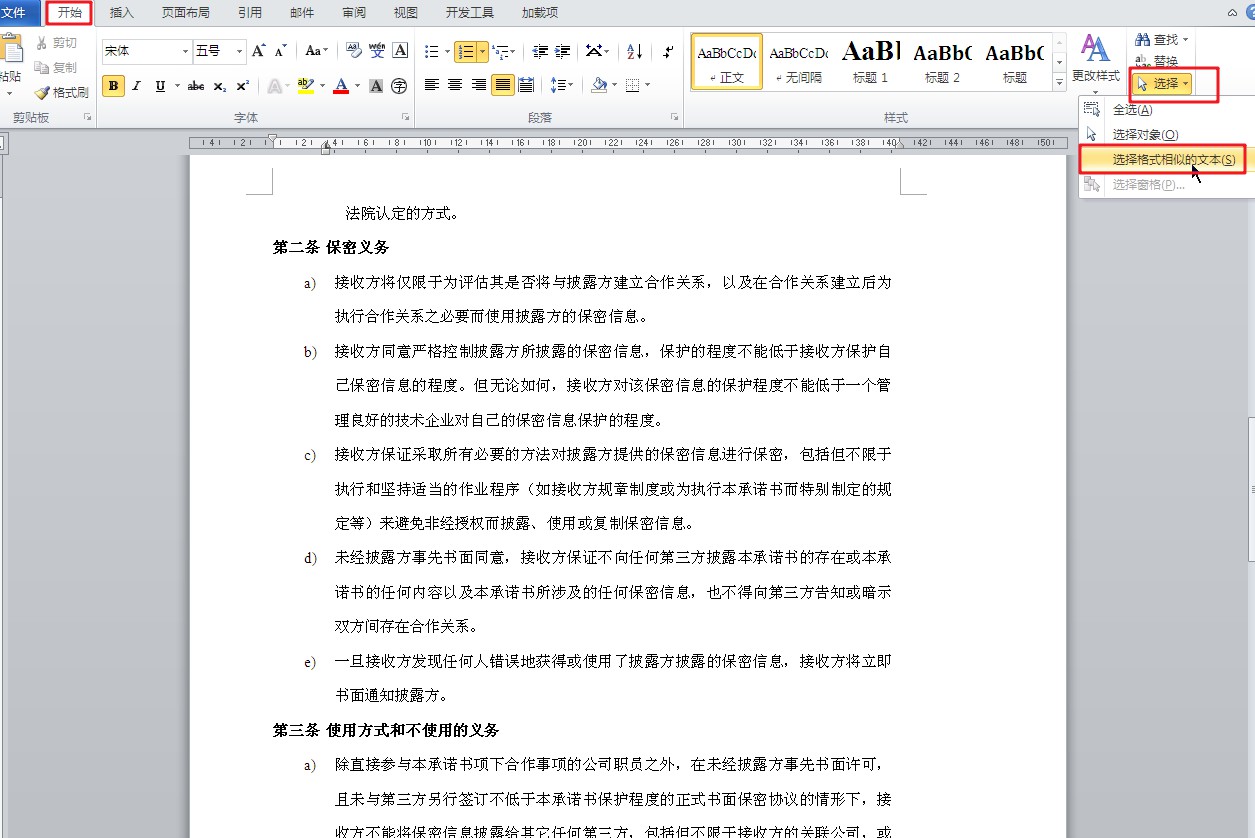Image resolution: width=1255 pixels, height=838 pixels.
Task: Click the Replace (替换) button
Action: 1163,60
